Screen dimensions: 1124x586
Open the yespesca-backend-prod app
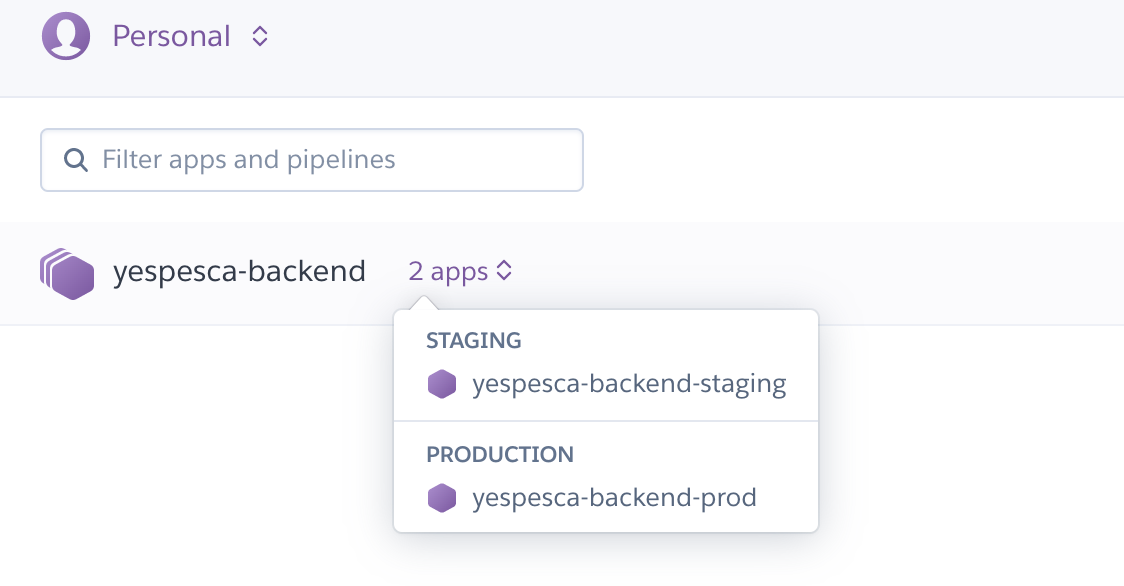(x=614, y=497)
